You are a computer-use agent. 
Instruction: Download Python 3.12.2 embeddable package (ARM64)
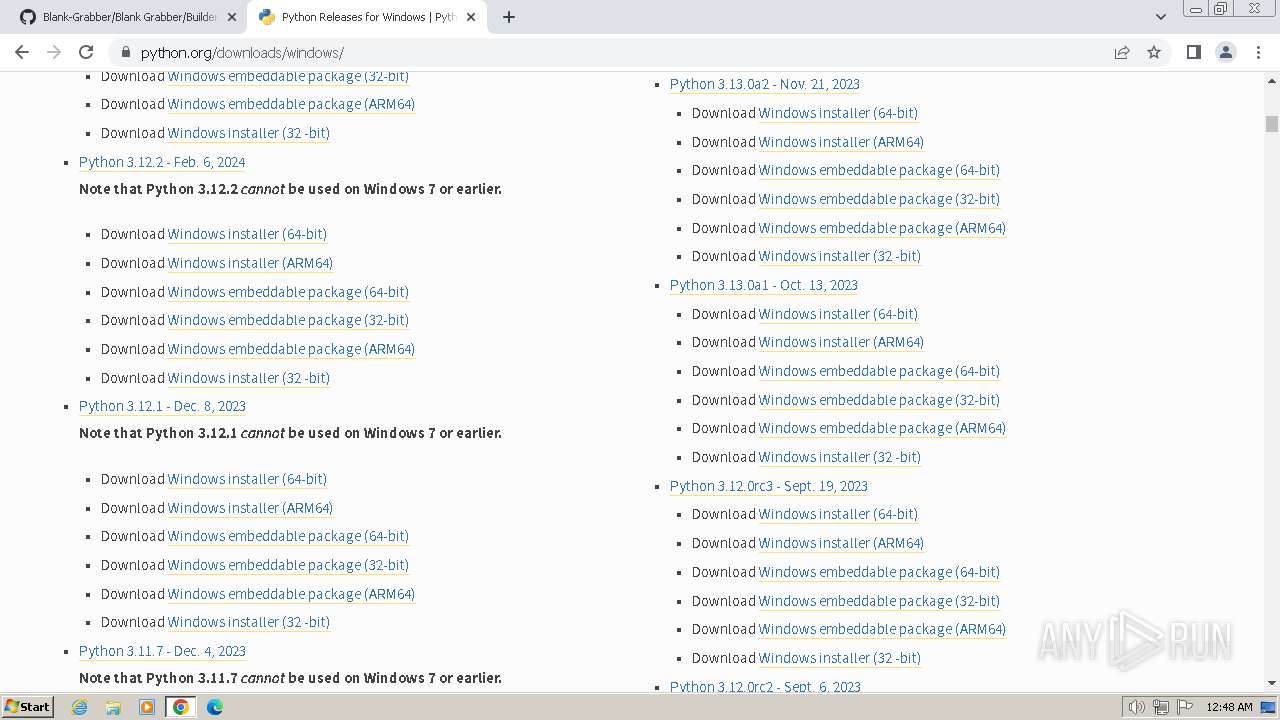[x=291, y=349]
